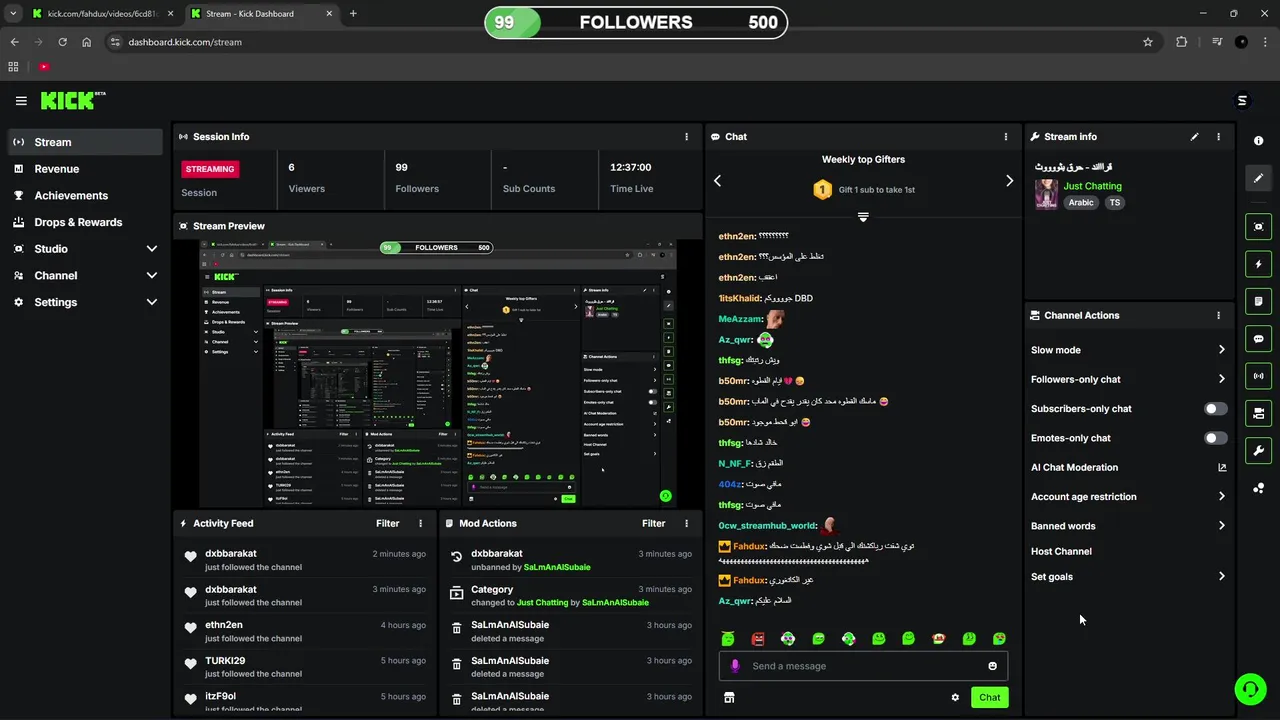Click the broadcast signal sidebar icon
This screenshot has width=1280, height=720.
[x=1258, y=376]
